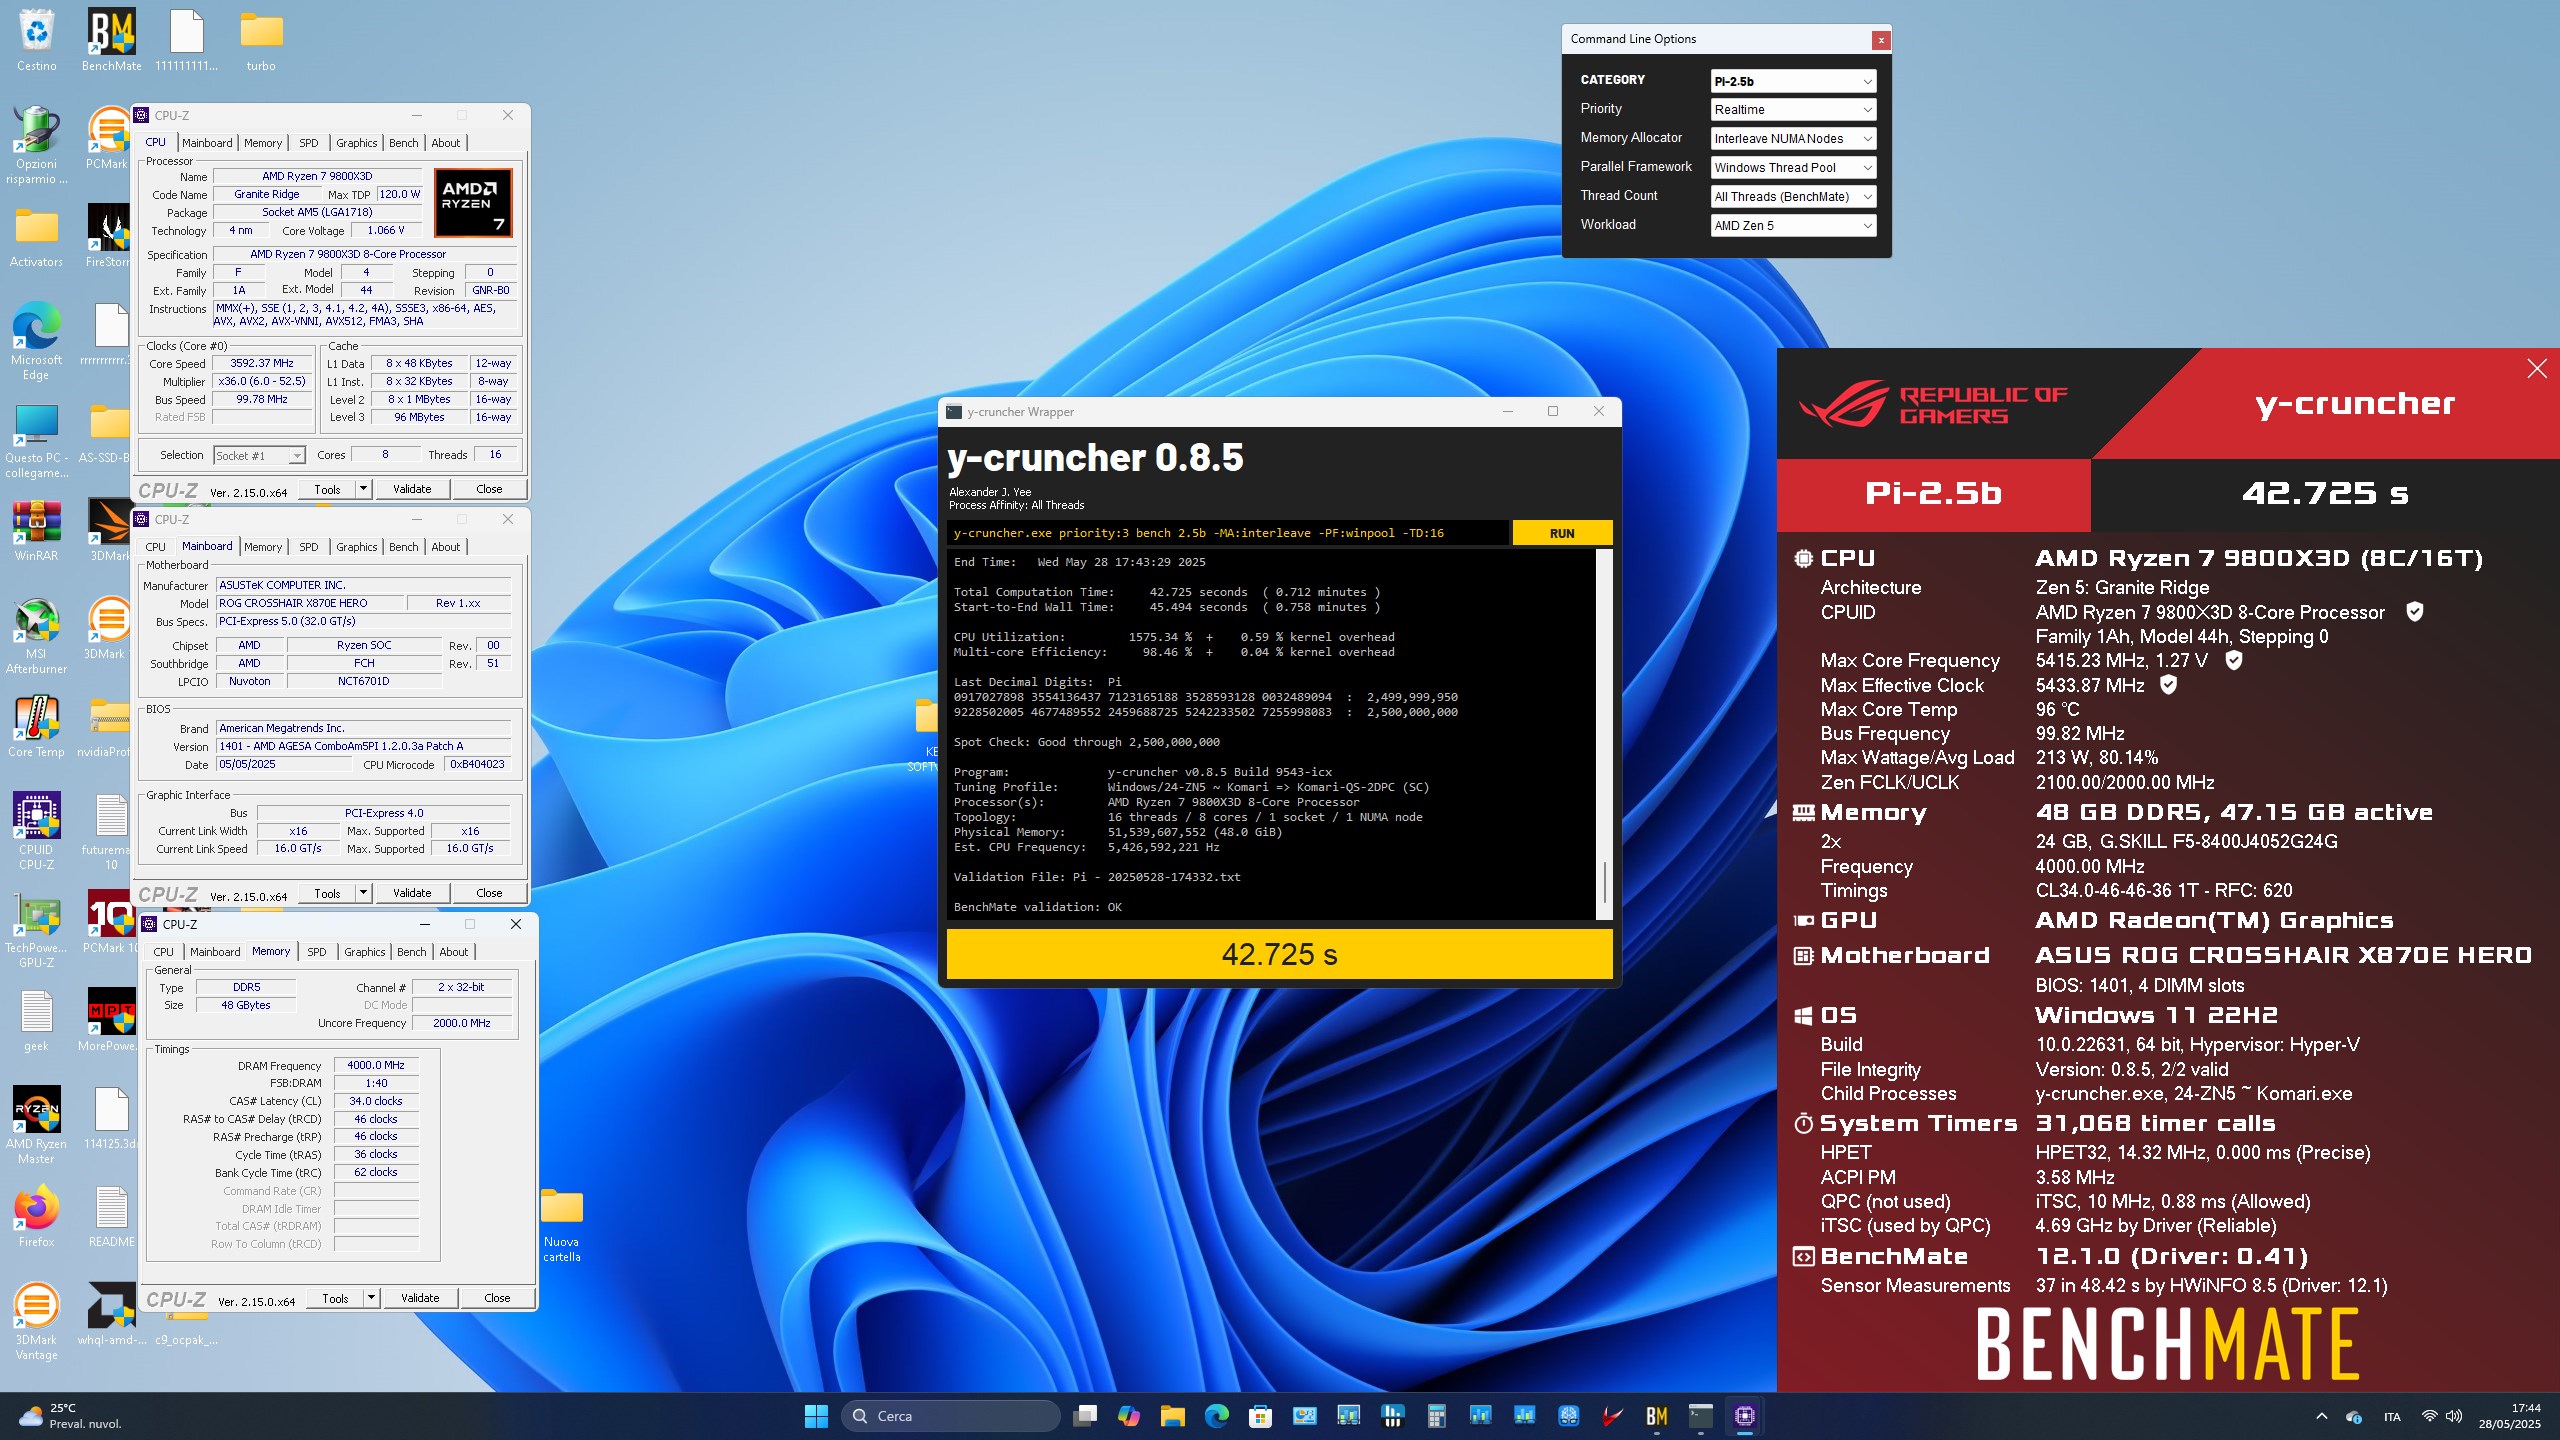Close the Command Line Options dialog
The width and height of the screenshot is (2560, 1440).
tap(1881, 40)
